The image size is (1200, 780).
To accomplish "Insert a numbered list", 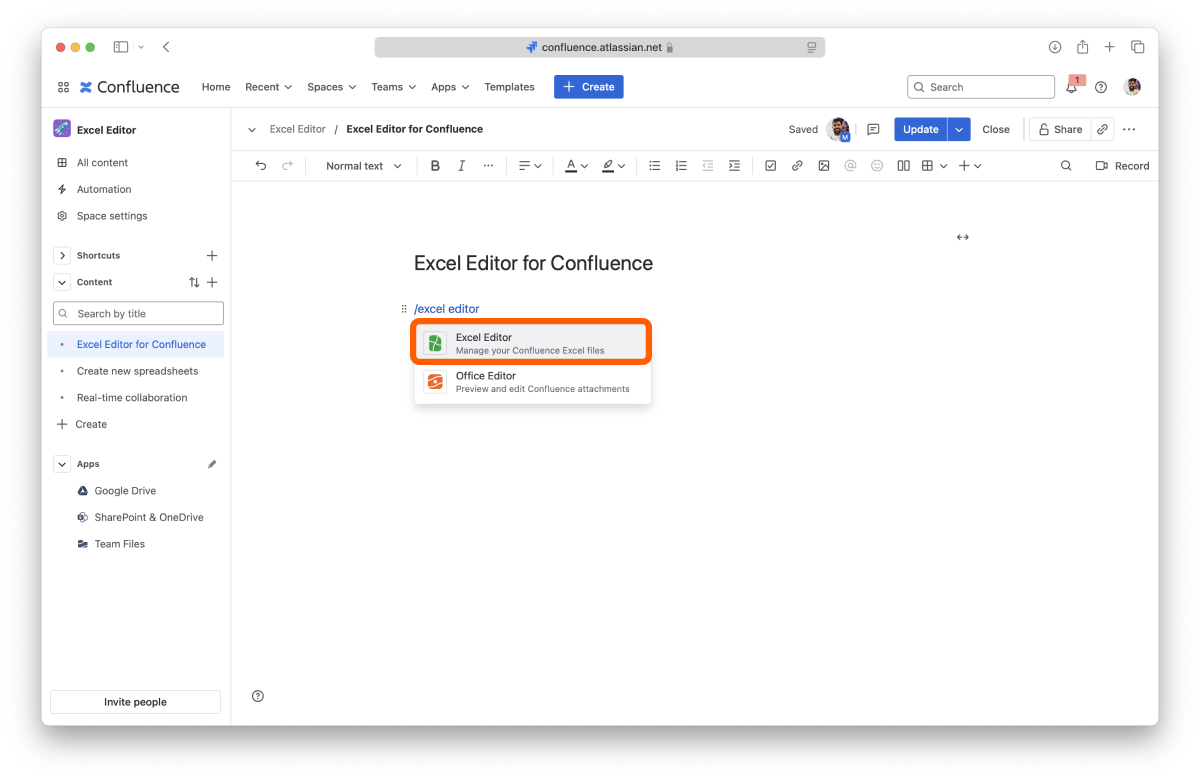I will point(681,166).
